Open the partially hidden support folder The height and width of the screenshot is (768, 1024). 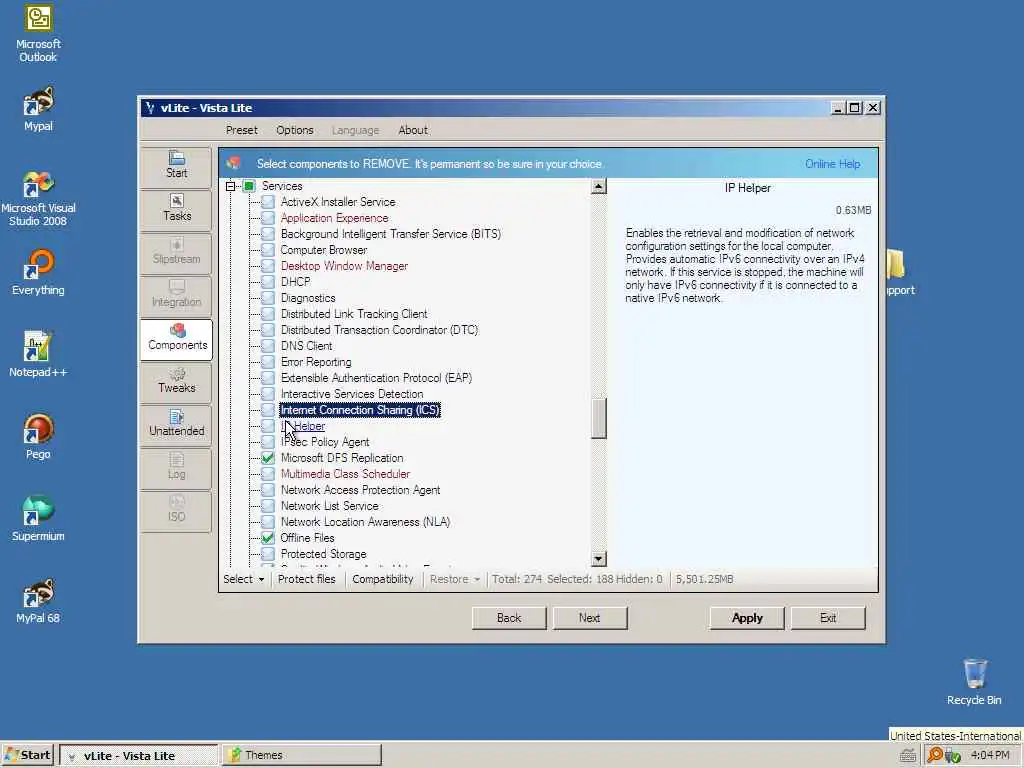point(900,273)
